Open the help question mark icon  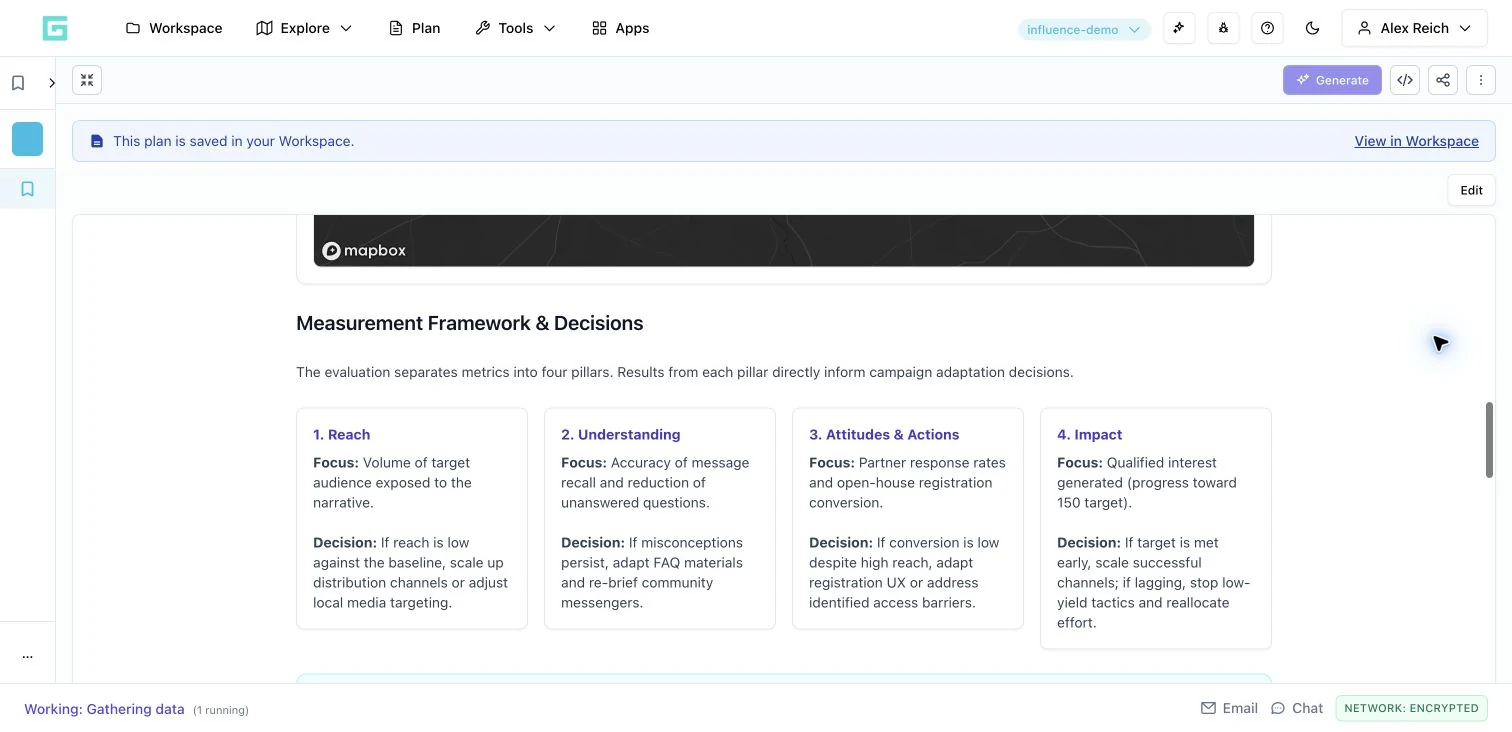(x=1268, y=28)
